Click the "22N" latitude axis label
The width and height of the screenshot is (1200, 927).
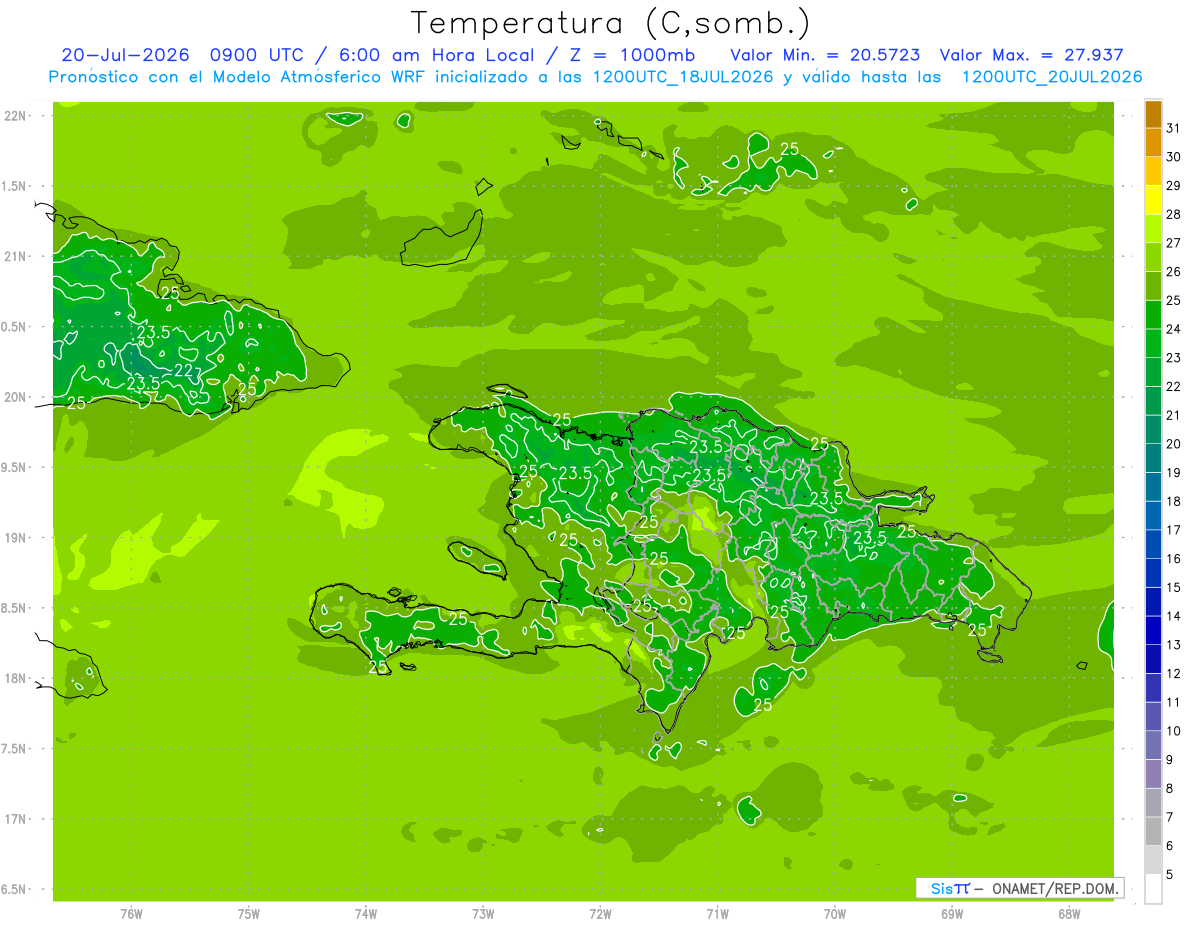pos(16,116)
